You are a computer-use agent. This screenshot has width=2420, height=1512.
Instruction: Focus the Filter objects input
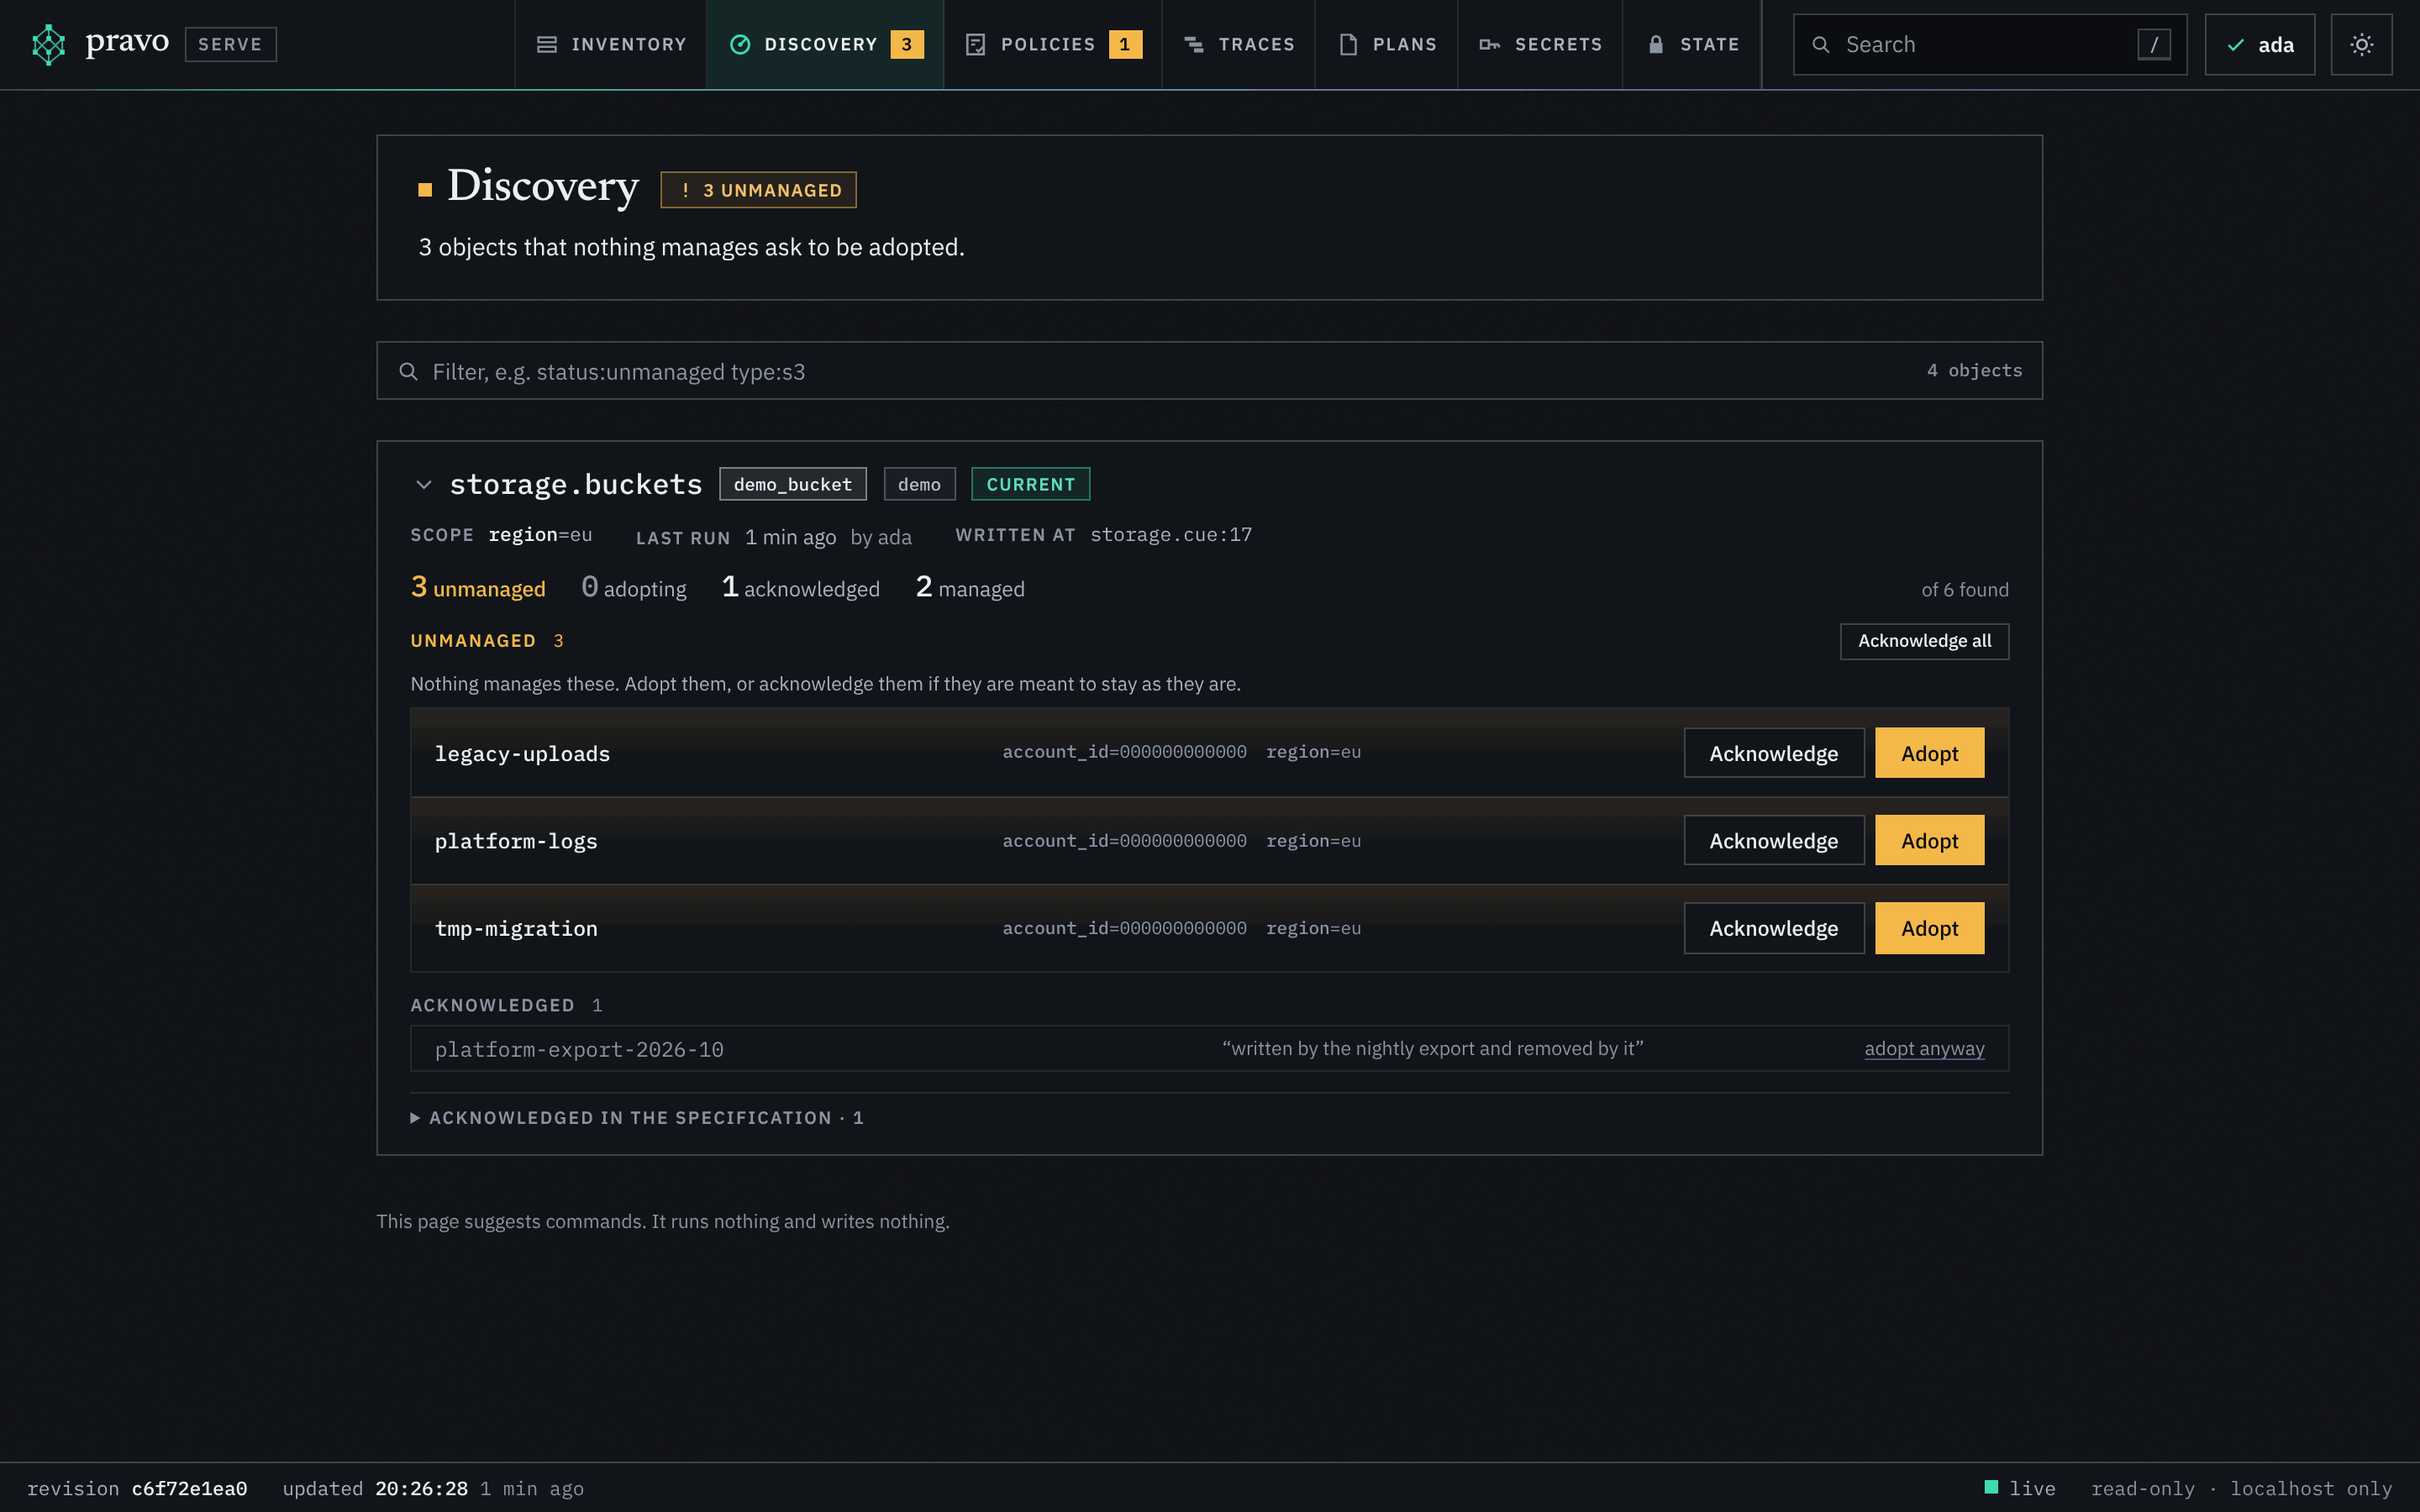pyautogui.click(x=1209, y=371)
